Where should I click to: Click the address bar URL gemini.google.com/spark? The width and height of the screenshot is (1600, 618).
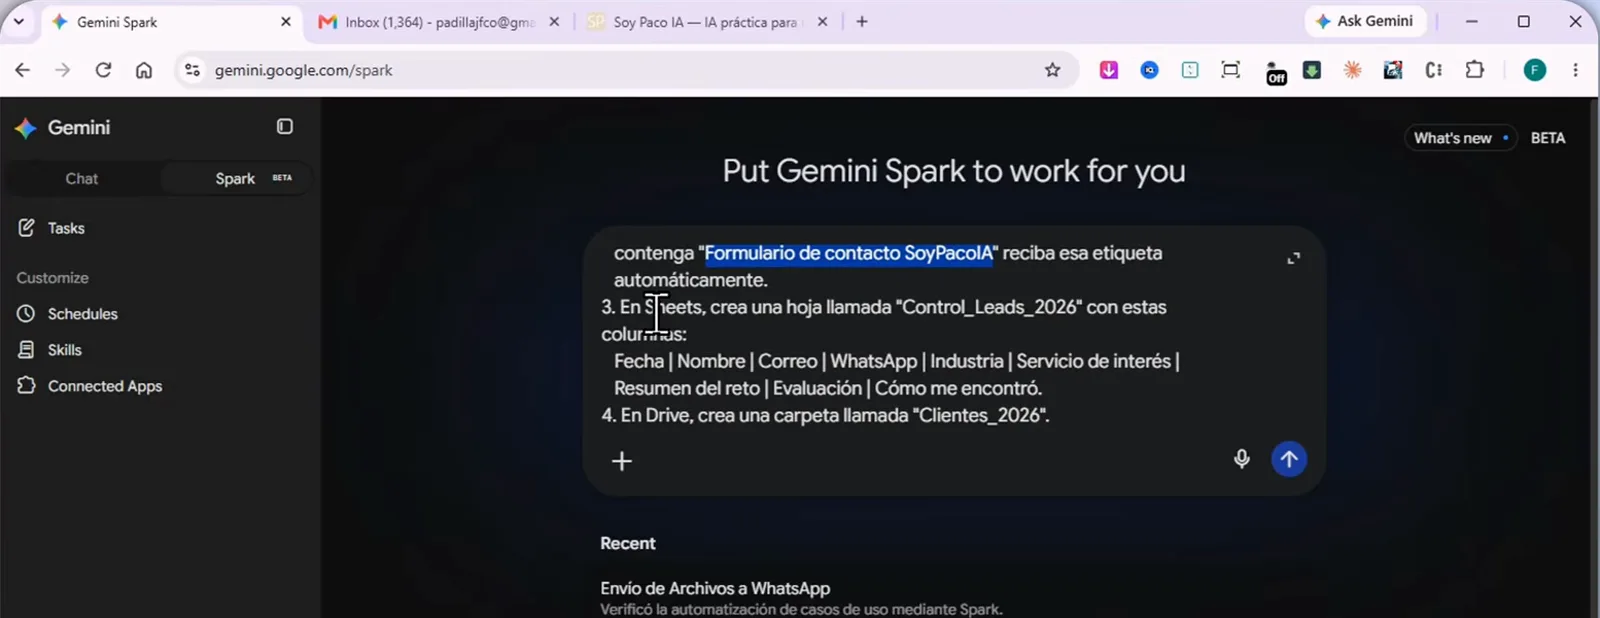[303, 70]
